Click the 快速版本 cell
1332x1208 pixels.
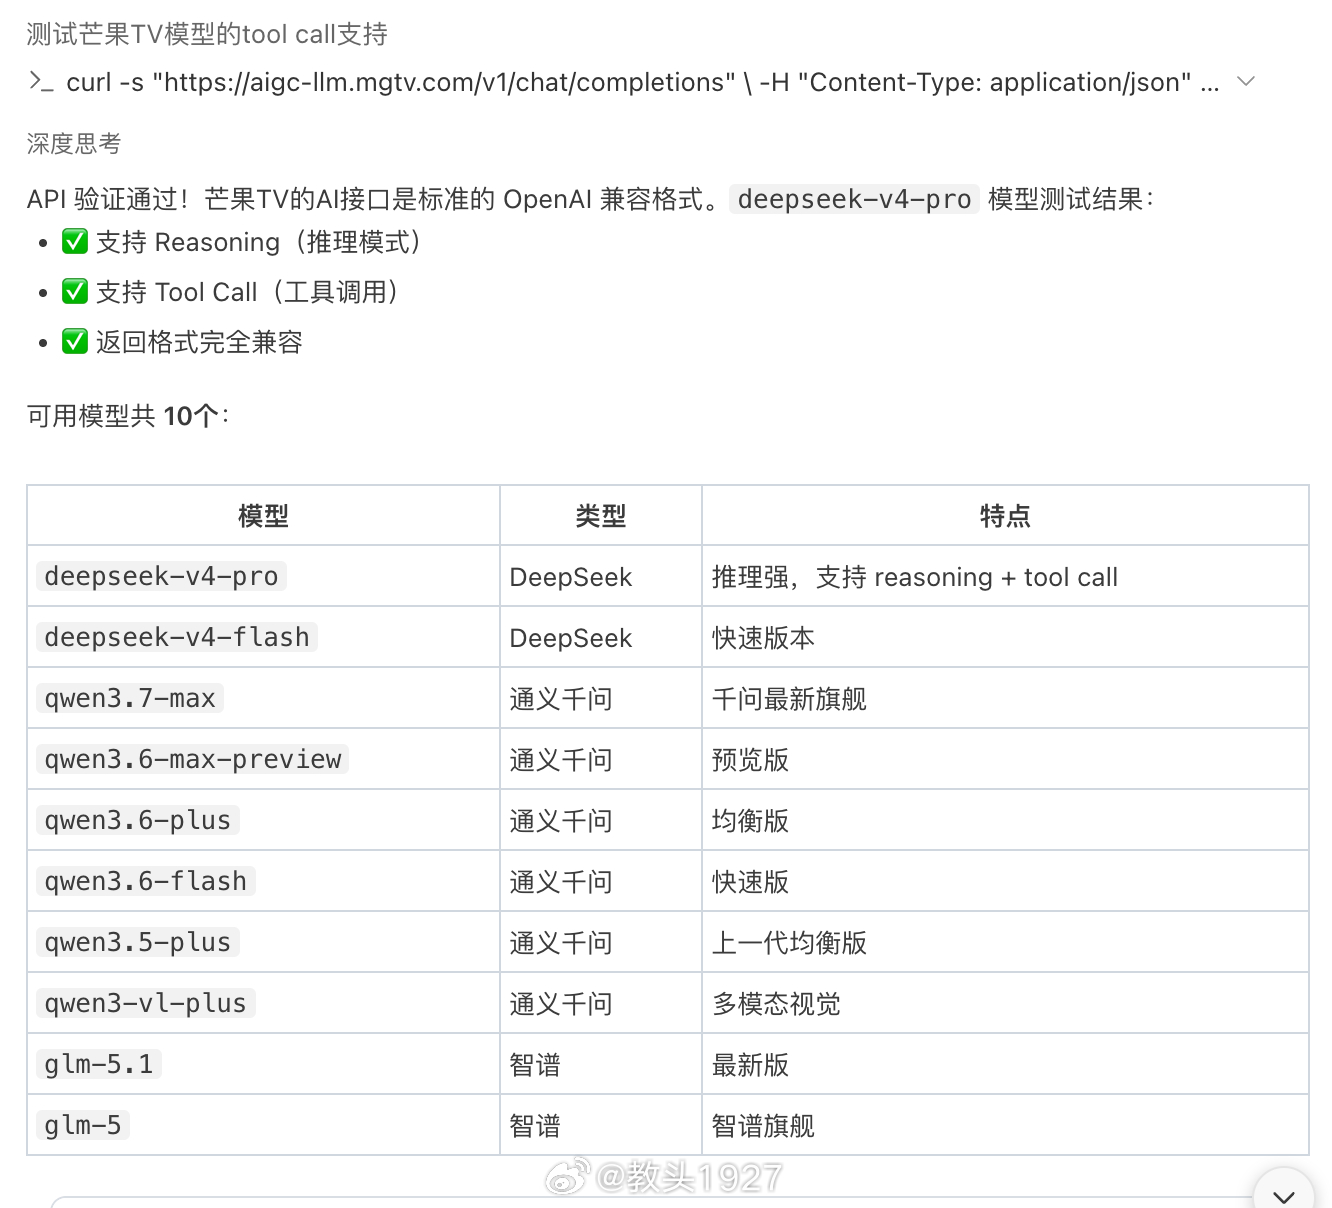[x=1005, y=637]
